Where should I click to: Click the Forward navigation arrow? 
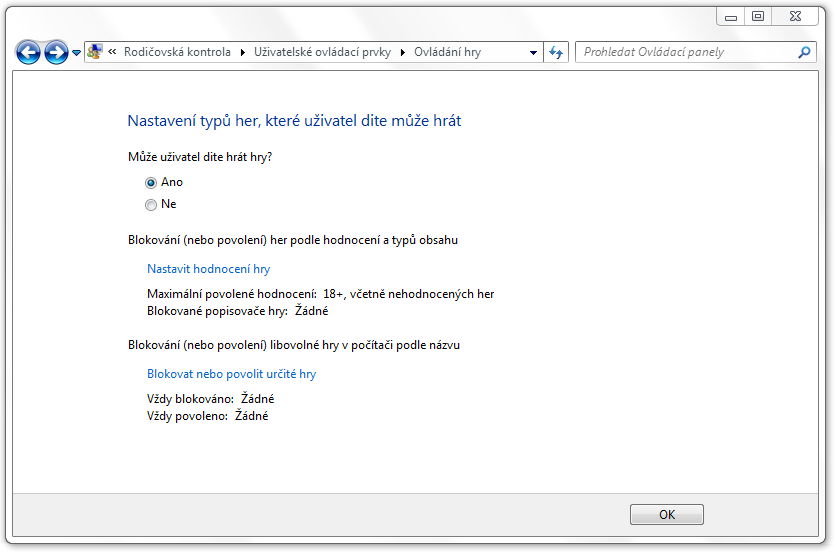[56, 52]
